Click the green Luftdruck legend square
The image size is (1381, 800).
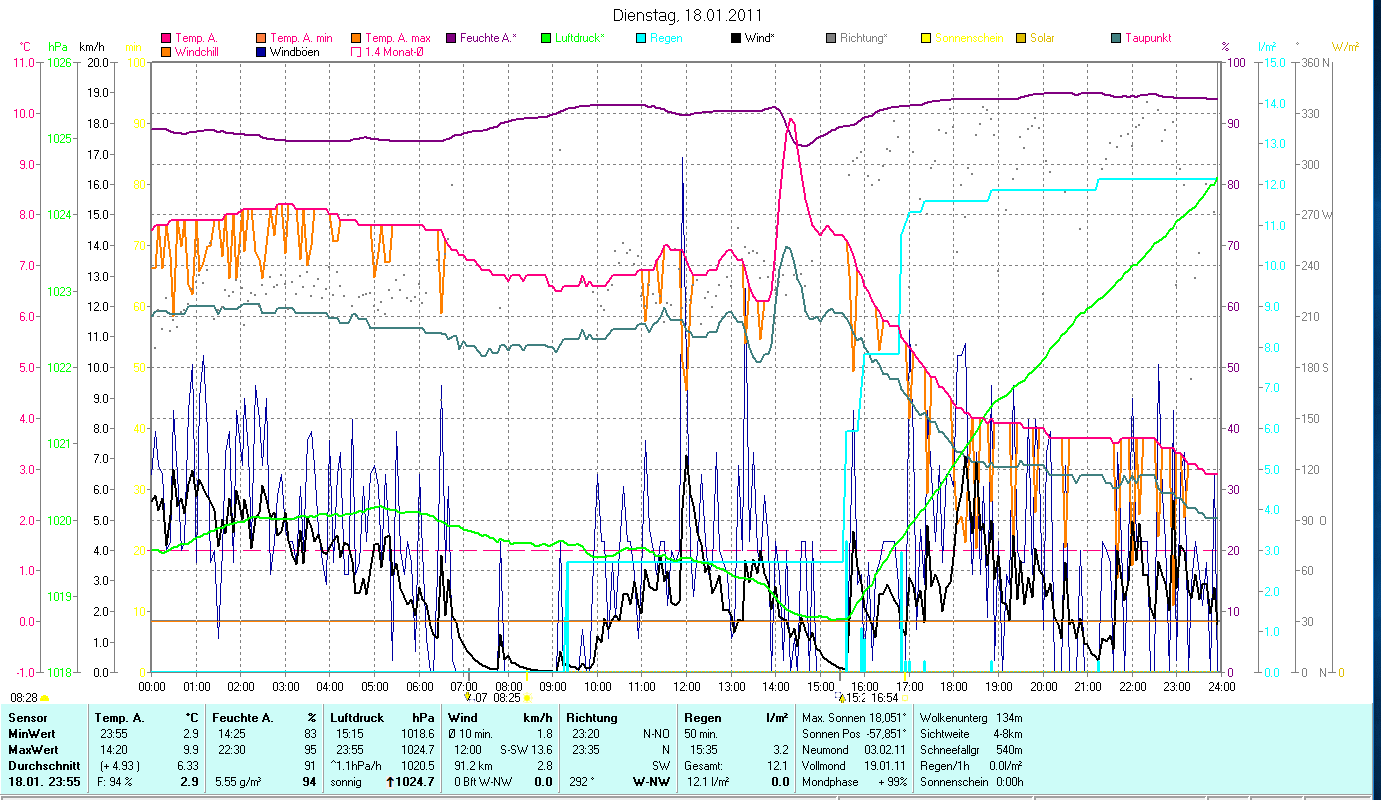pyautogui.click(x=546, y=38)
